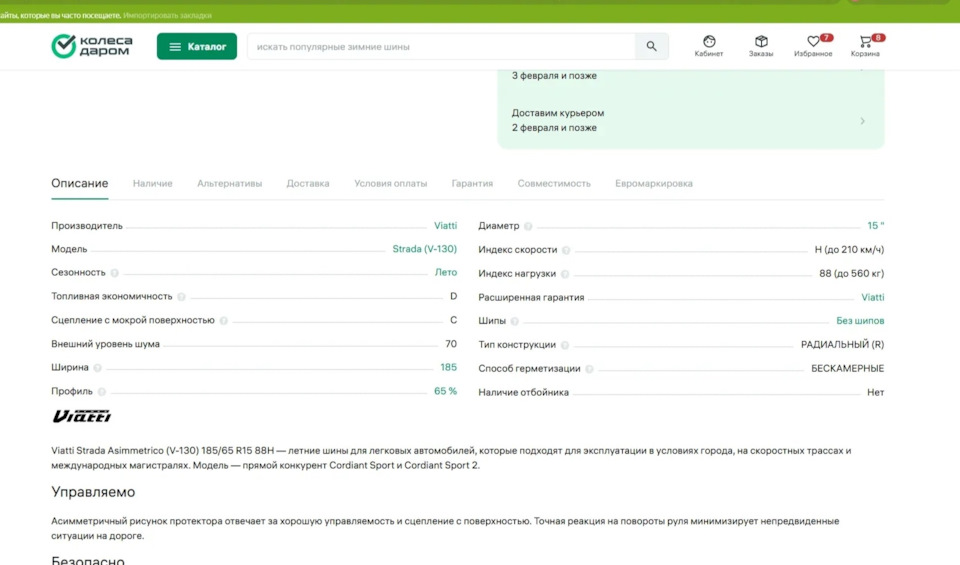This screenshot has width=960, height=565.
Task: Focus the tire search input field
Action: click(441, 47)
